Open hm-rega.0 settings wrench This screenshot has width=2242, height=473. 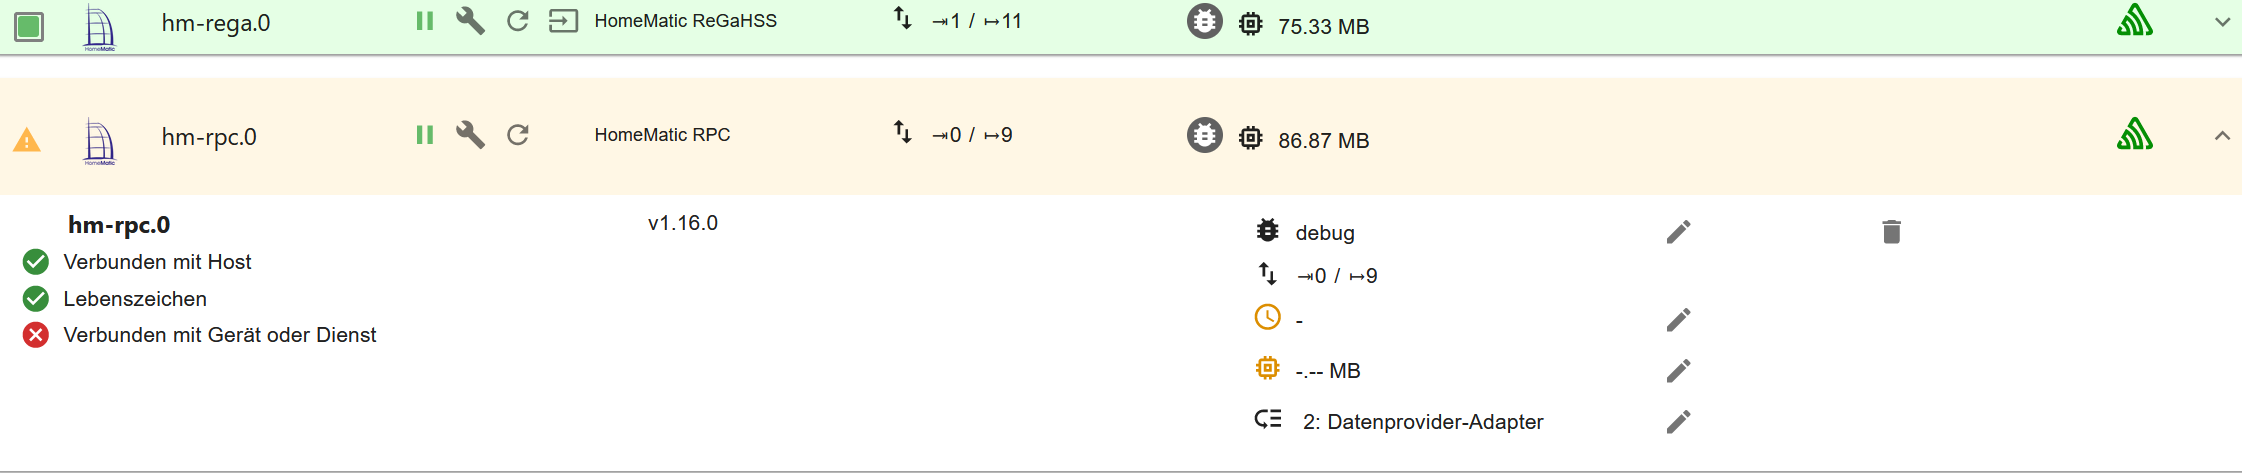pos(470,21)
